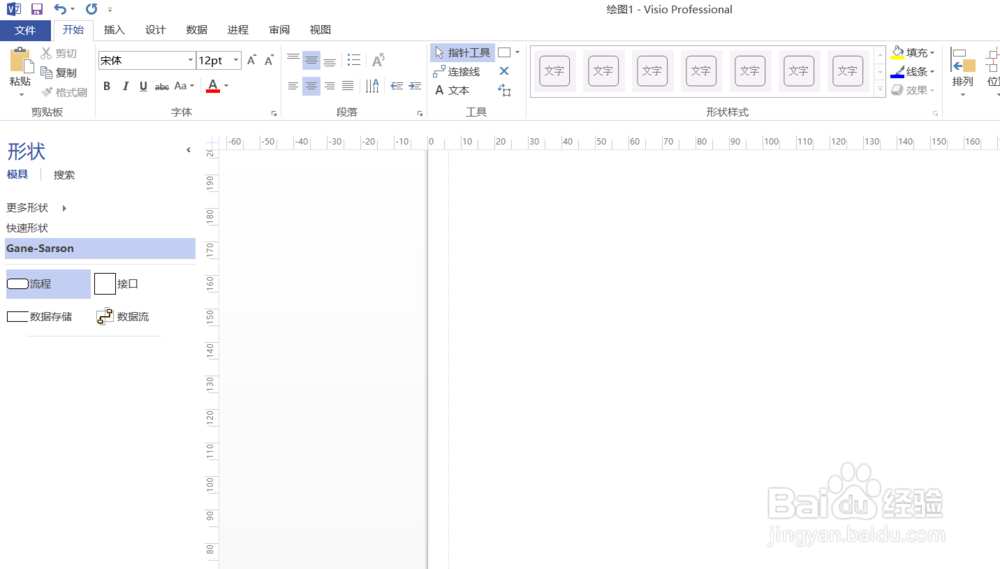Switch to the 搜索 tab in shapes panel

point(64,175)
